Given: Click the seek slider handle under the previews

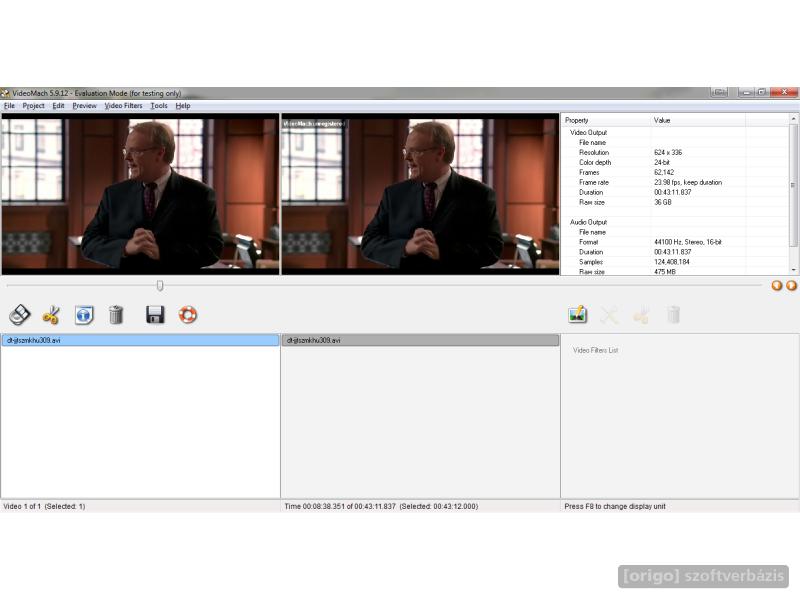Looking at the screenshot, I should 160,286.
